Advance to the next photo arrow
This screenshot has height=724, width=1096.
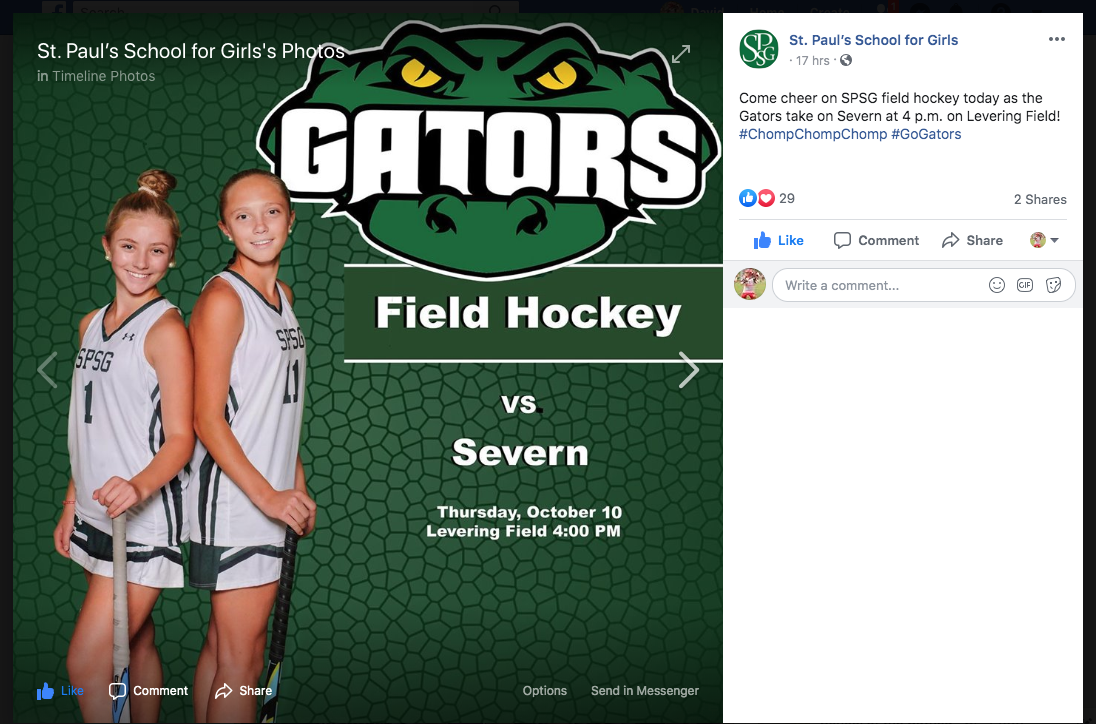[689, 370]
